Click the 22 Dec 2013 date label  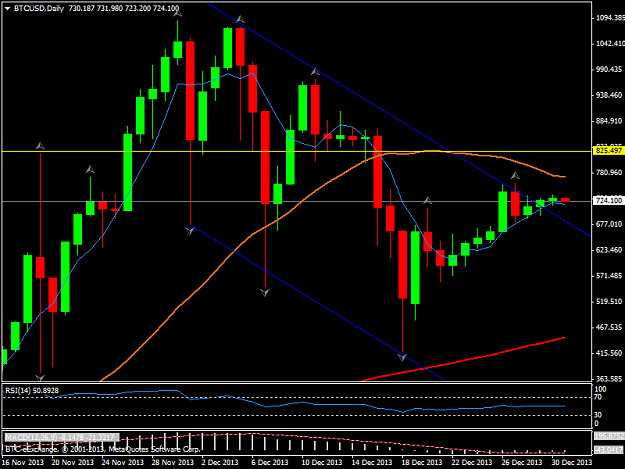pos(472,462)
